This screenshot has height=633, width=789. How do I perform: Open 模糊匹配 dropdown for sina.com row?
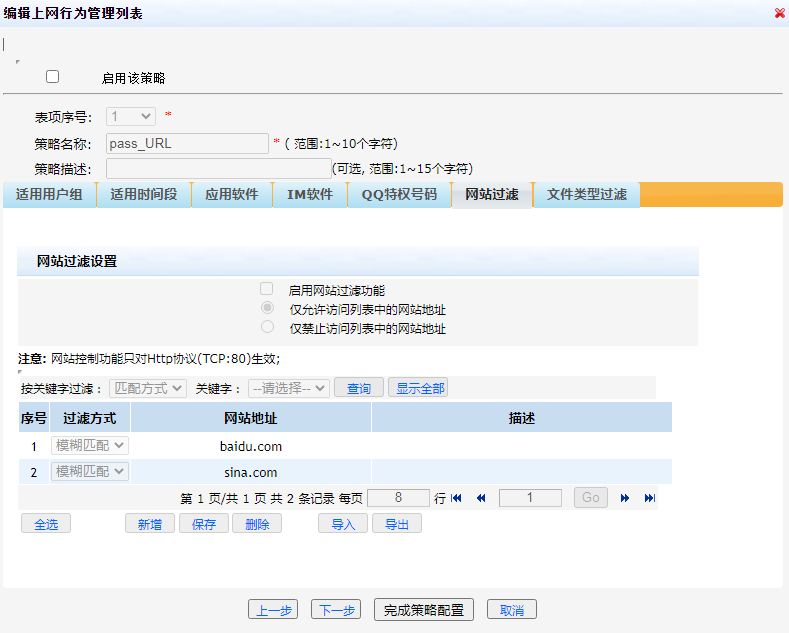coord(90,471)
